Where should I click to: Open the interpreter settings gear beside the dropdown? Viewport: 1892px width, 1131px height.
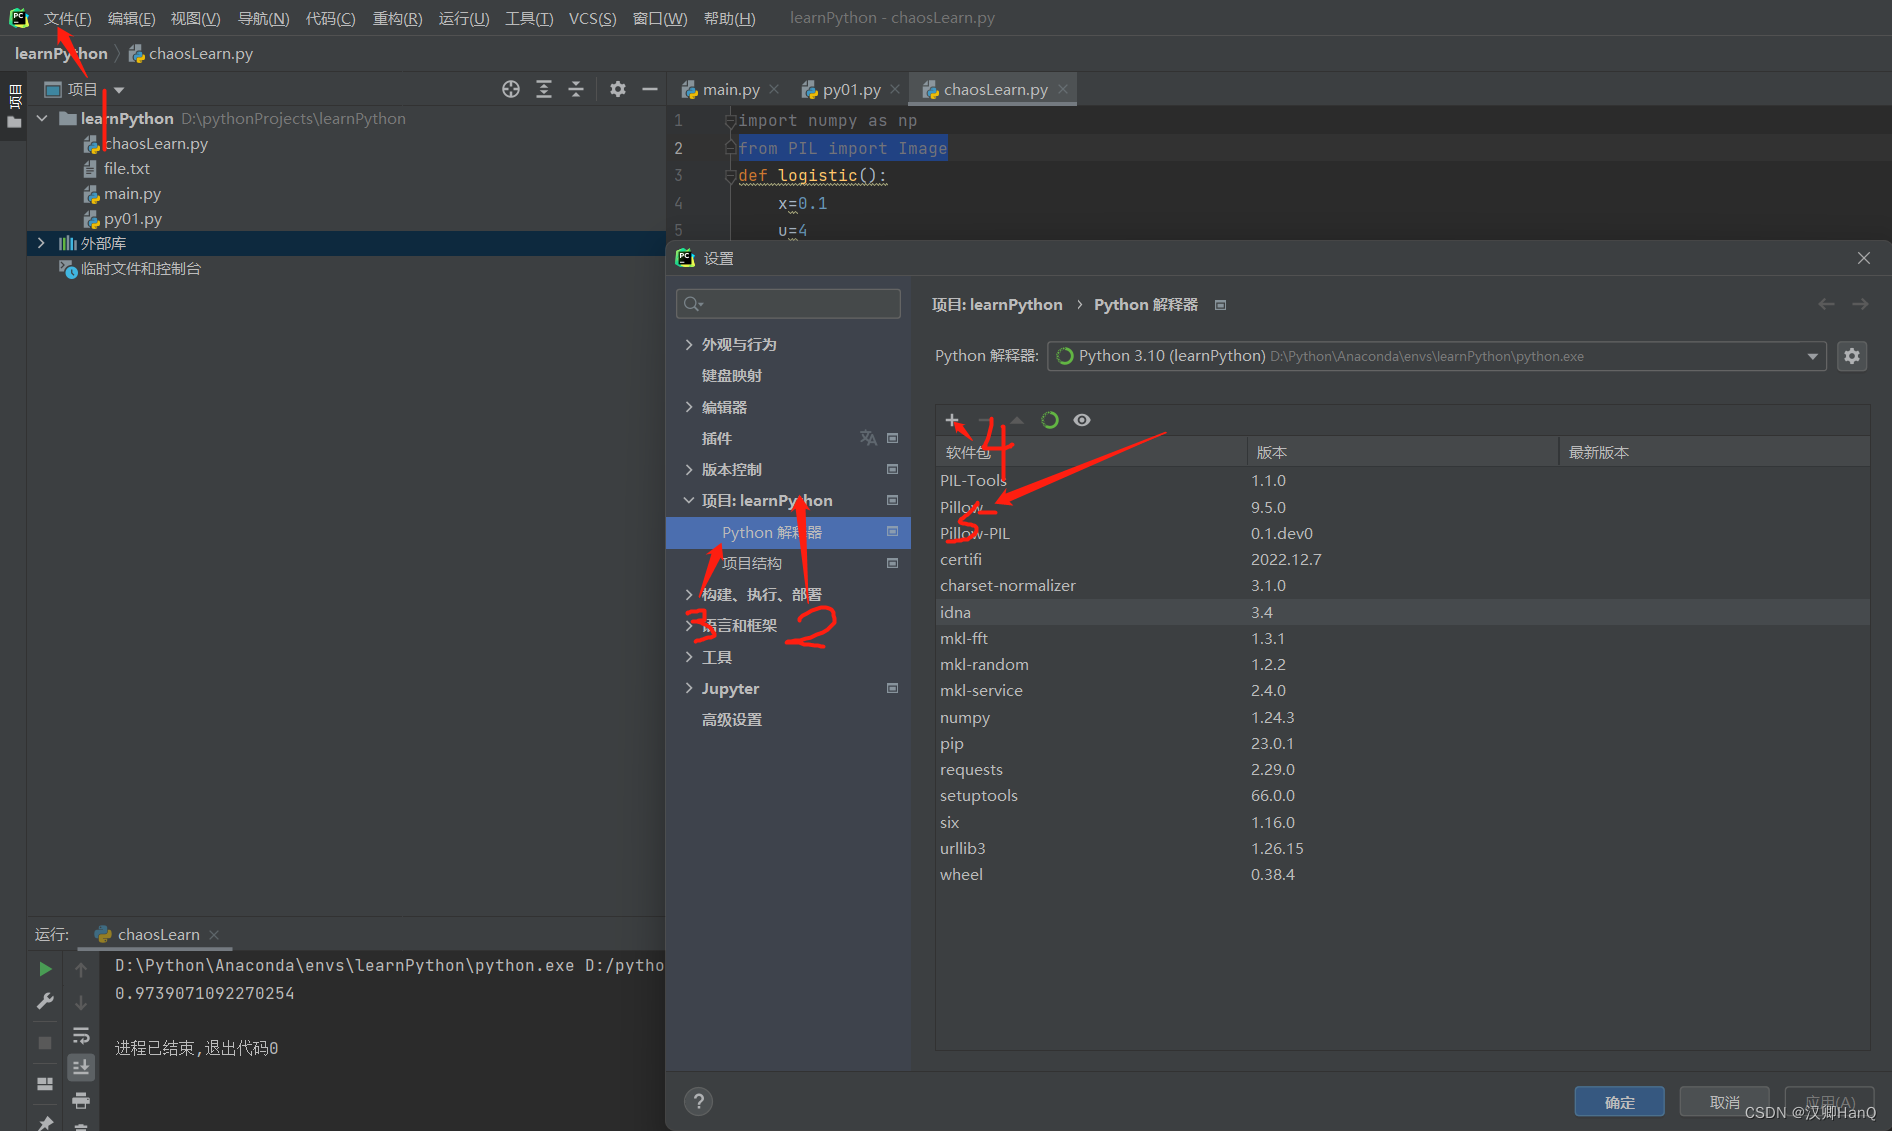tap(1852, 356)
